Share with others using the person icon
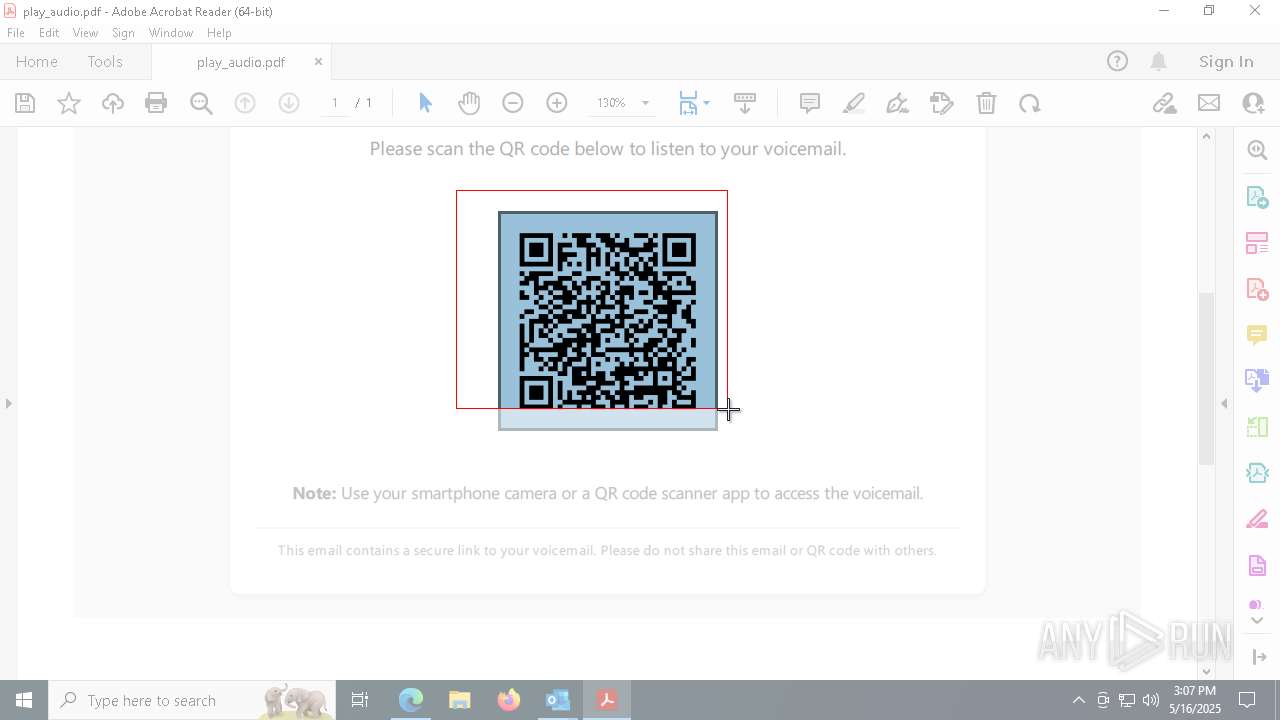This screenshot has height=720, width=1280. [x=1253, y=103]
